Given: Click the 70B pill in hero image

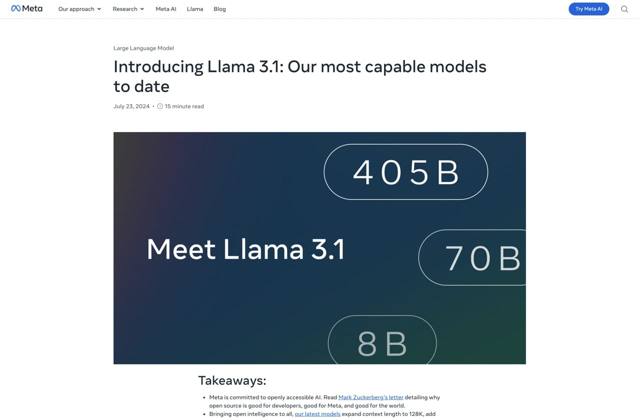Looking at the screenshot, I should [x=474, y=257].
